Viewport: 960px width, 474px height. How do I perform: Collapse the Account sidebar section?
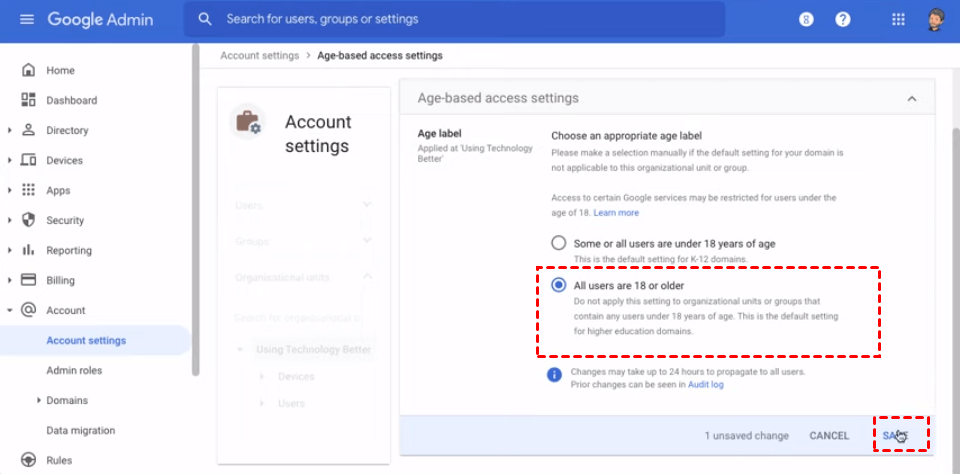coord(10,310)
